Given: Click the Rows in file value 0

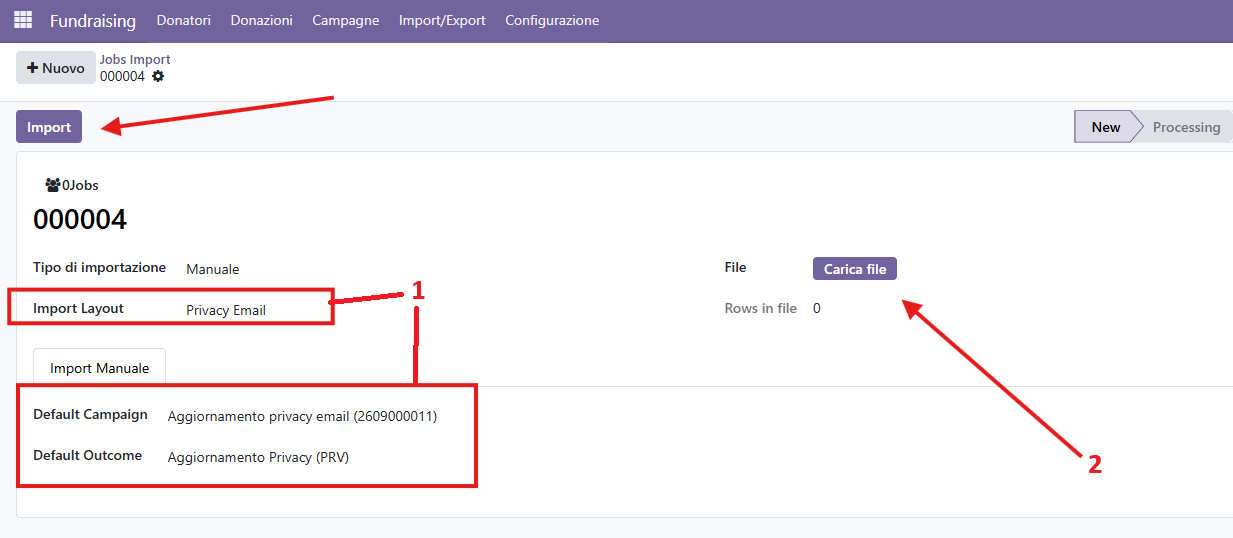Looking at the screenshot, I should click(x=817, y=309).
